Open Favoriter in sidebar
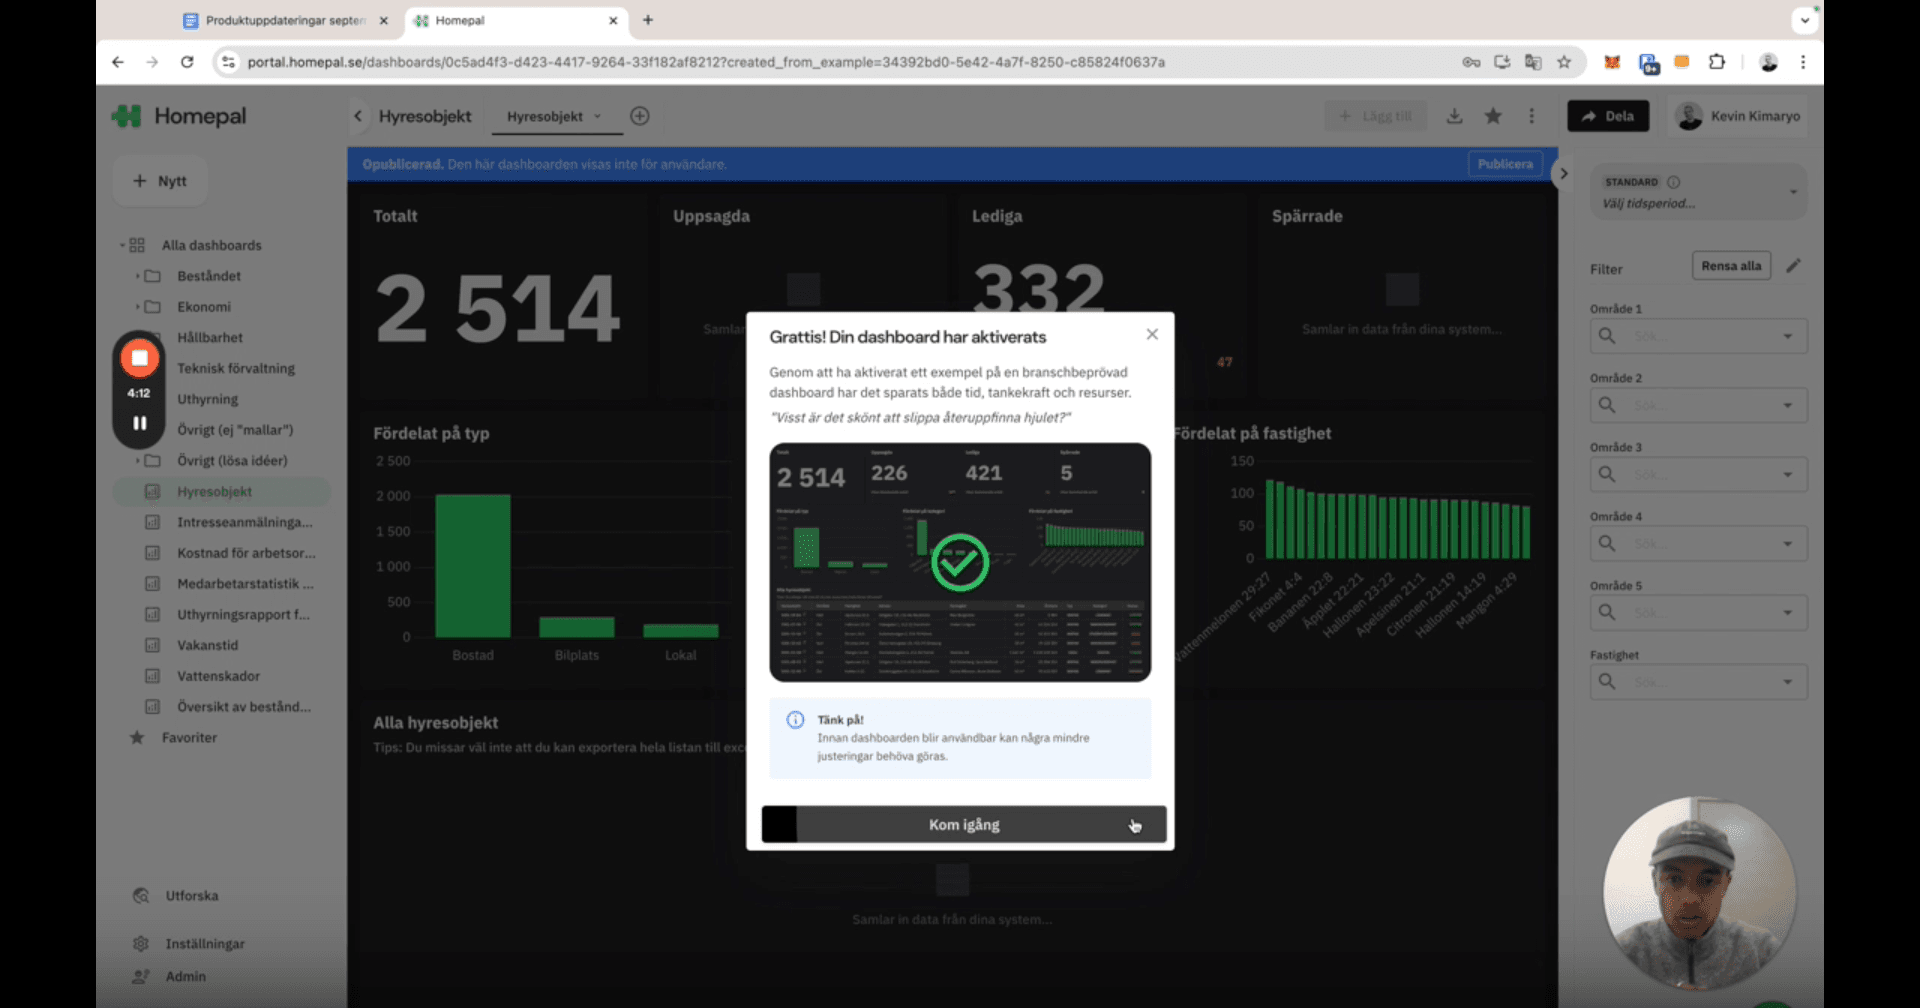The width and height of the screenshot is (1920, 1008). coord(189,738)
